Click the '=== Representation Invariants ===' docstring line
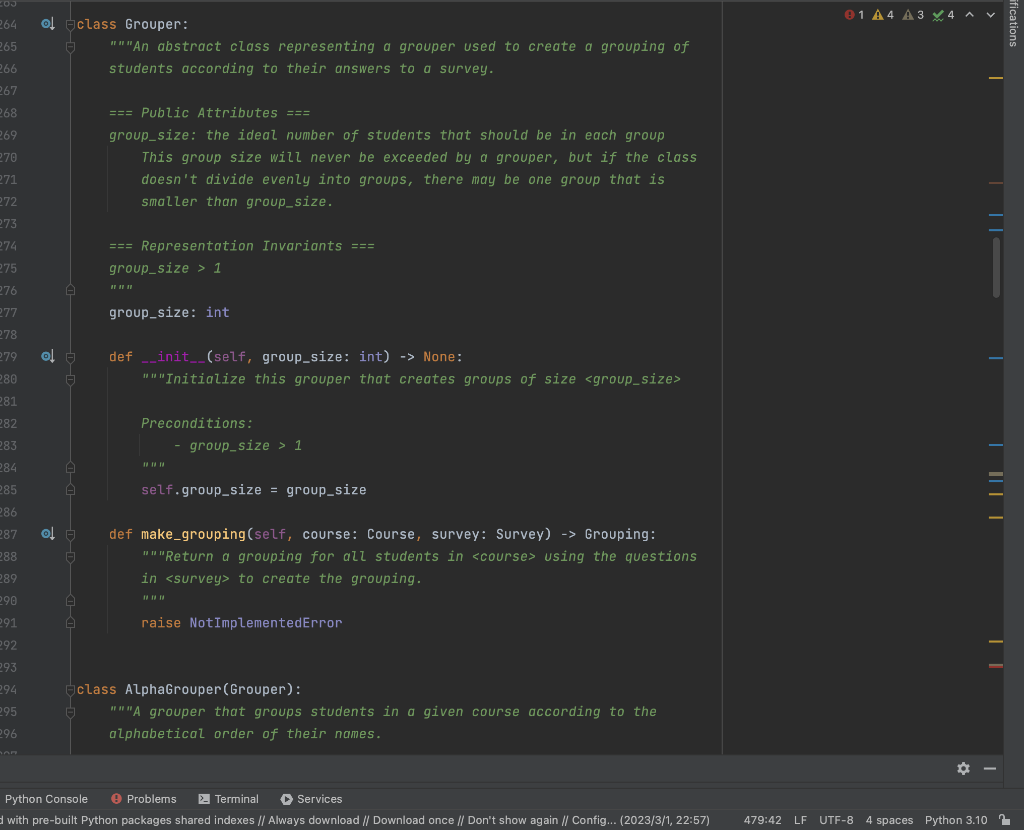1024x830 pixels. coord(242,246)
